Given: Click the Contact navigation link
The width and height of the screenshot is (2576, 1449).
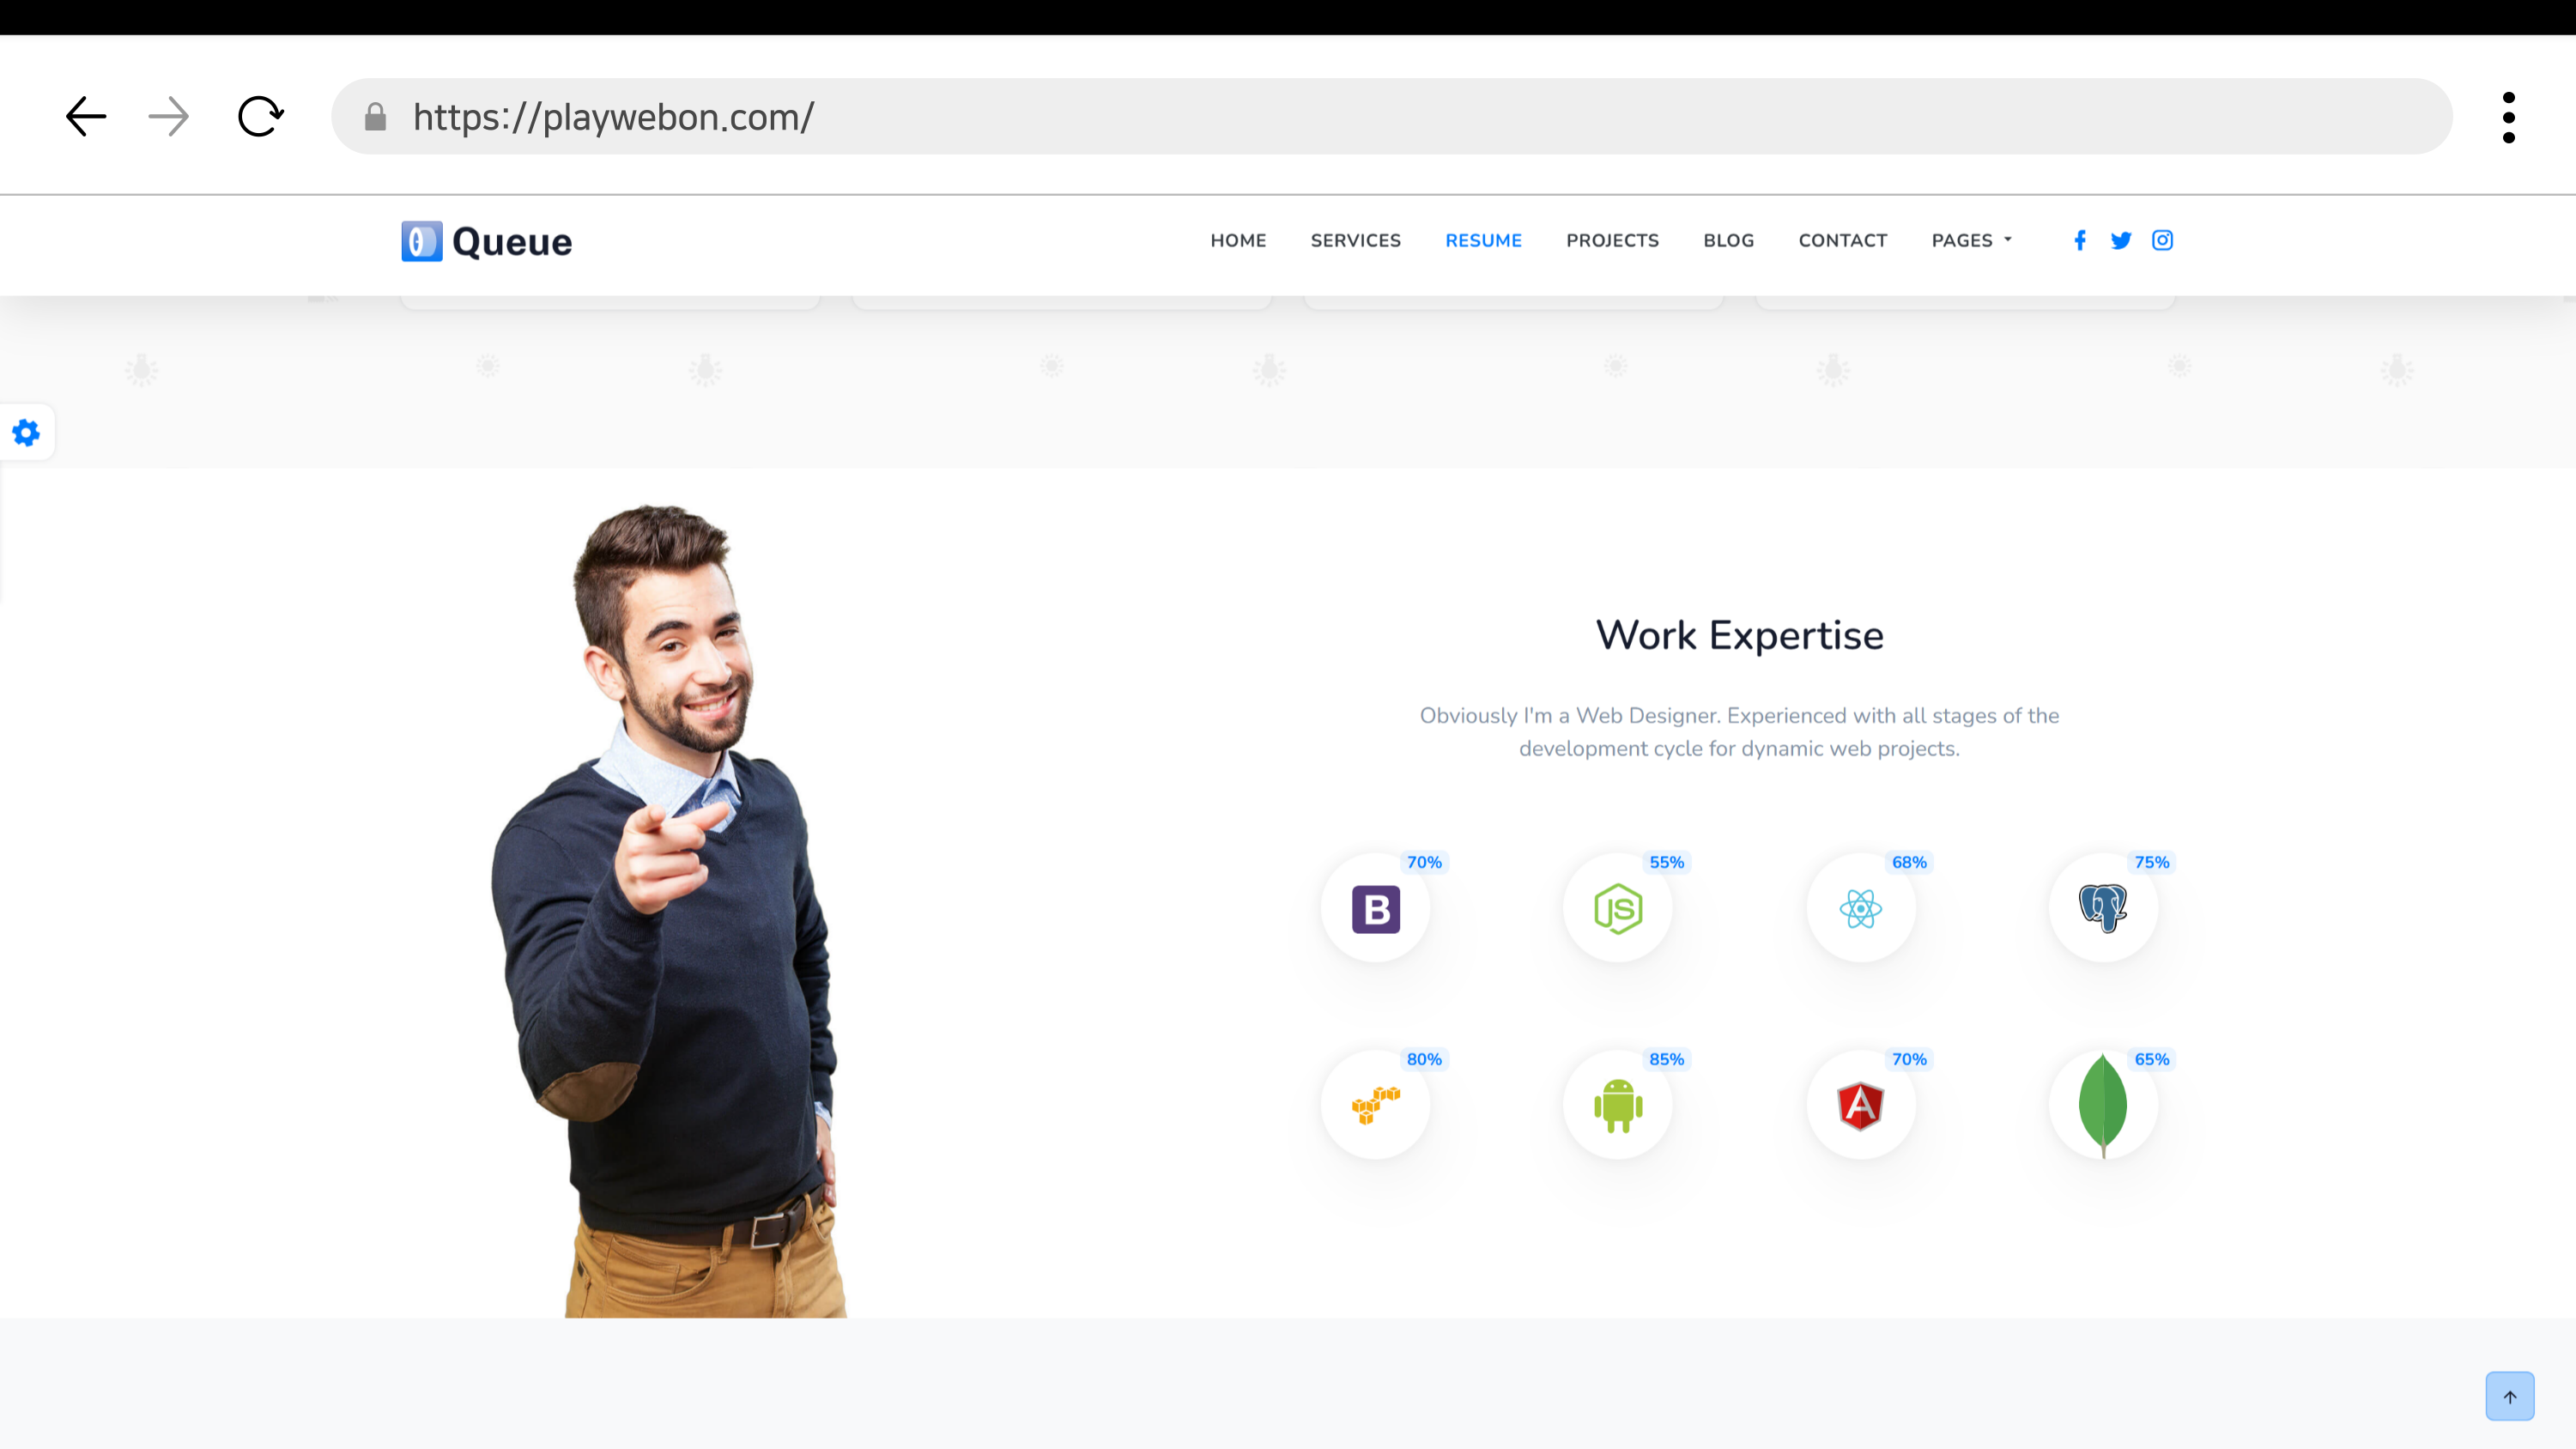Looking at the screenshot, I should 1842,240.
